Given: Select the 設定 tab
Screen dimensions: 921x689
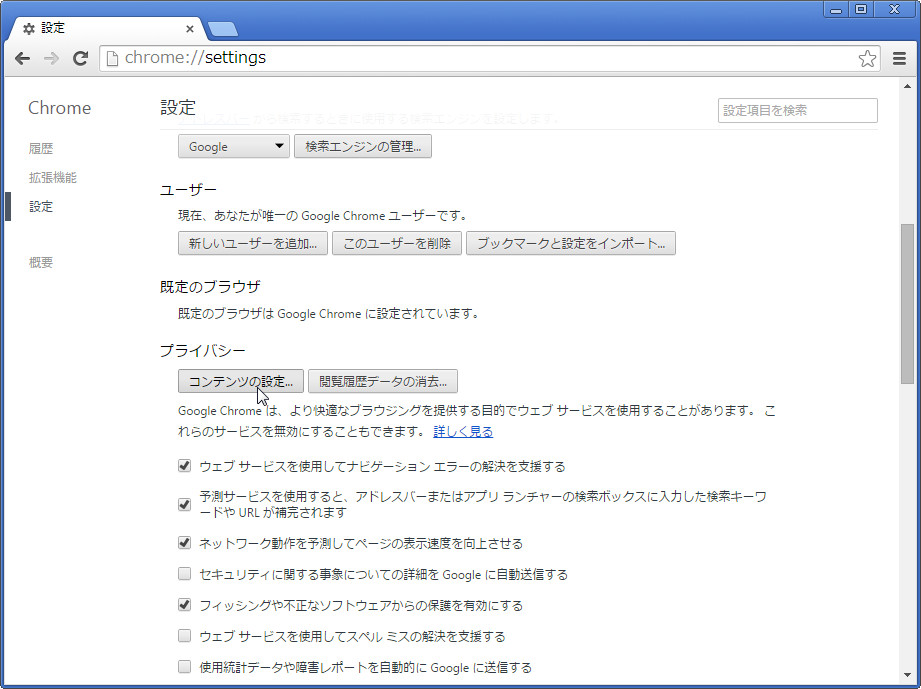Looking at the screenshot, I should coord(106,28).
